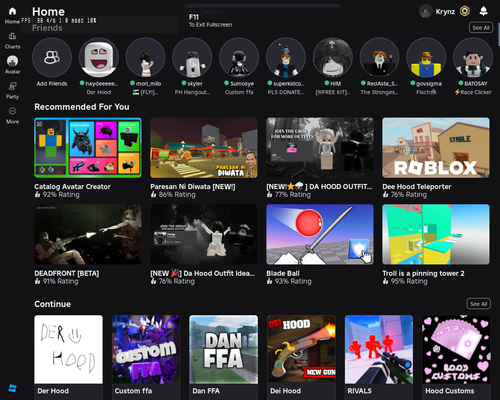Click PH Hangout status under skyler
This screenshot has height=400, width=500.
pyautogui.click(x=192, y=92)
